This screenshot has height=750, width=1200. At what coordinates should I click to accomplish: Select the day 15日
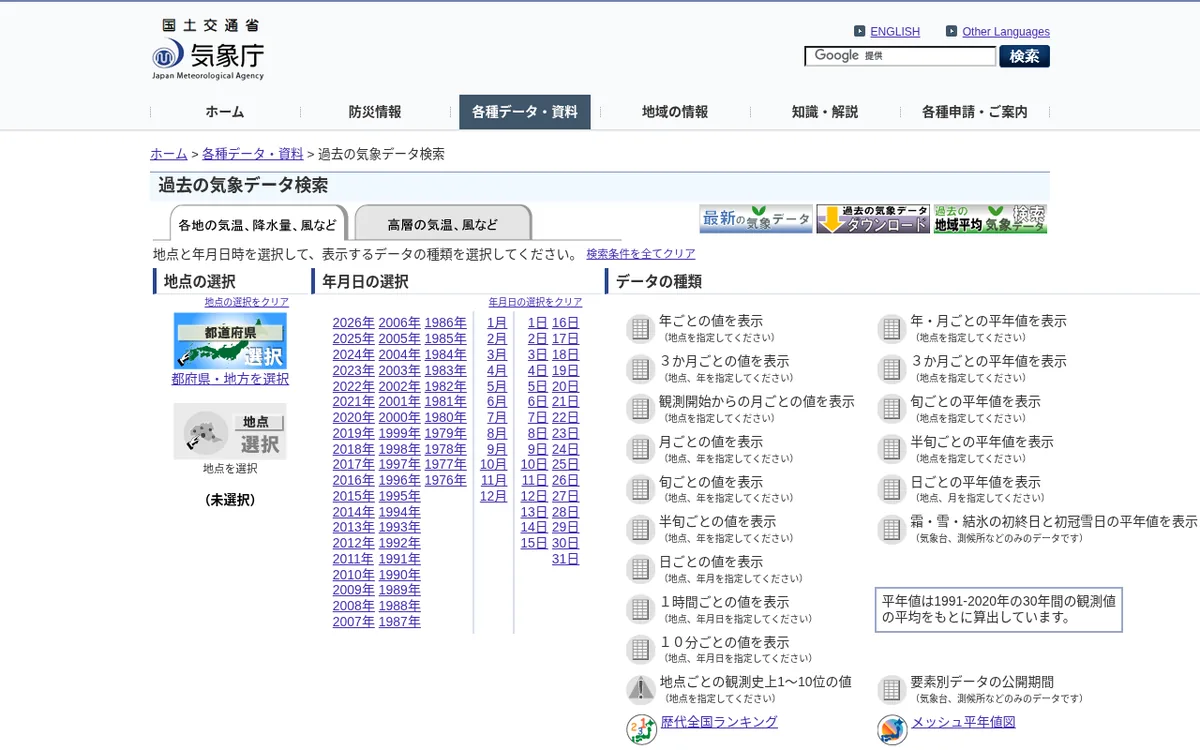(534, 543)
